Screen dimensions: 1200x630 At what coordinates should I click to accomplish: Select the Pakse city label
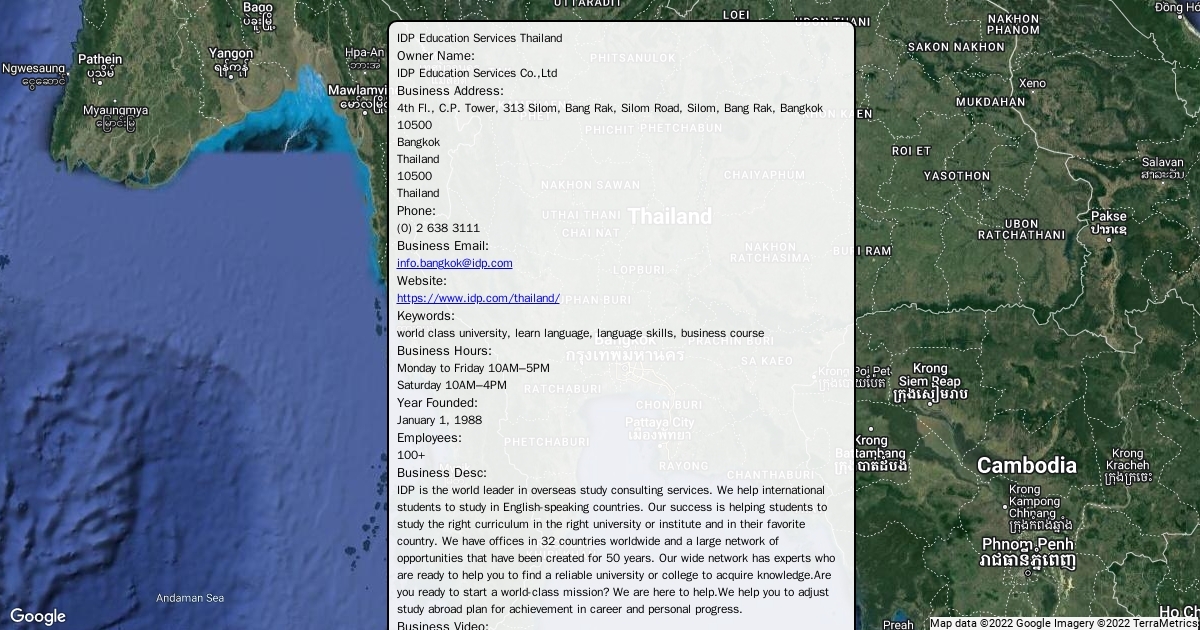(x=1108, y=216)
